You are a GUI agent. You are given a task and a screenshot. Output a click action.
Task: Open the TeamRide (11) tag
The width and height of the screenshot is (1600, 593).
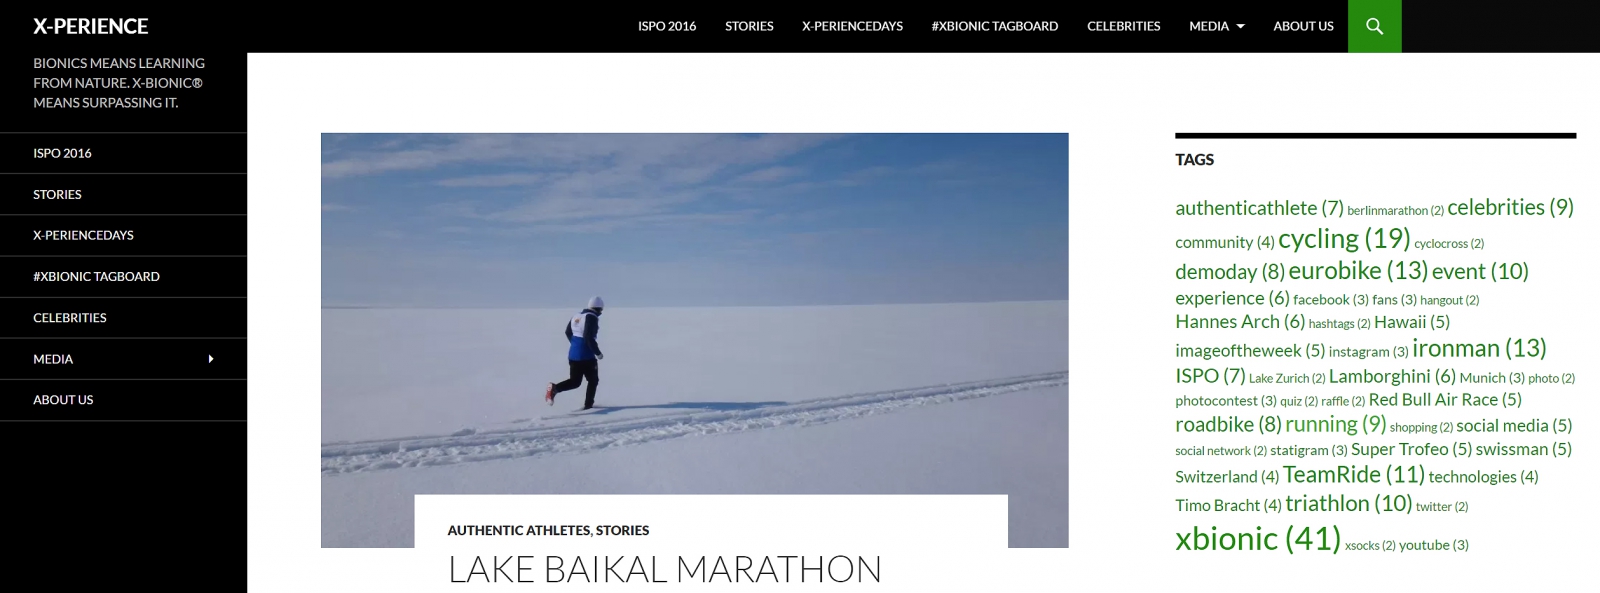coord(1354,475)
